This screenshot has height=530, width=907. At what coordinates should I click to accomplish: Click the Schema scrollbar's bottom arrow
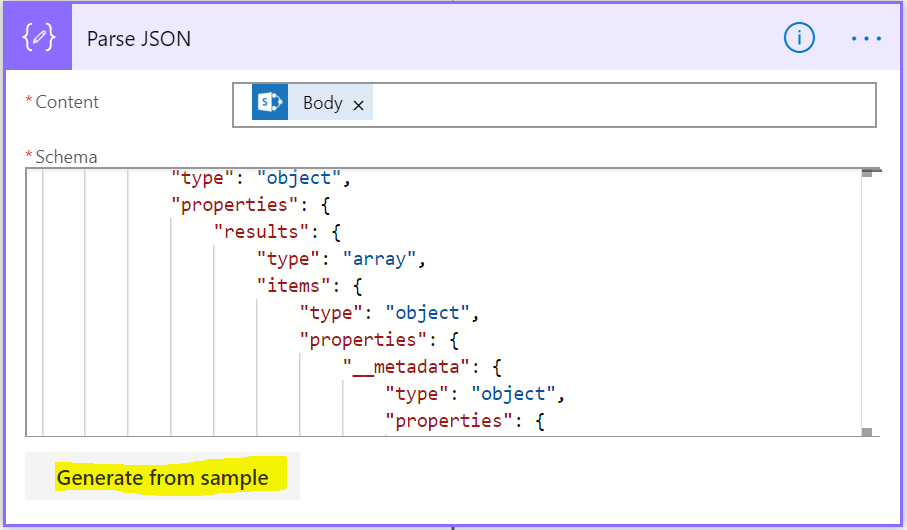click(867, 431)
